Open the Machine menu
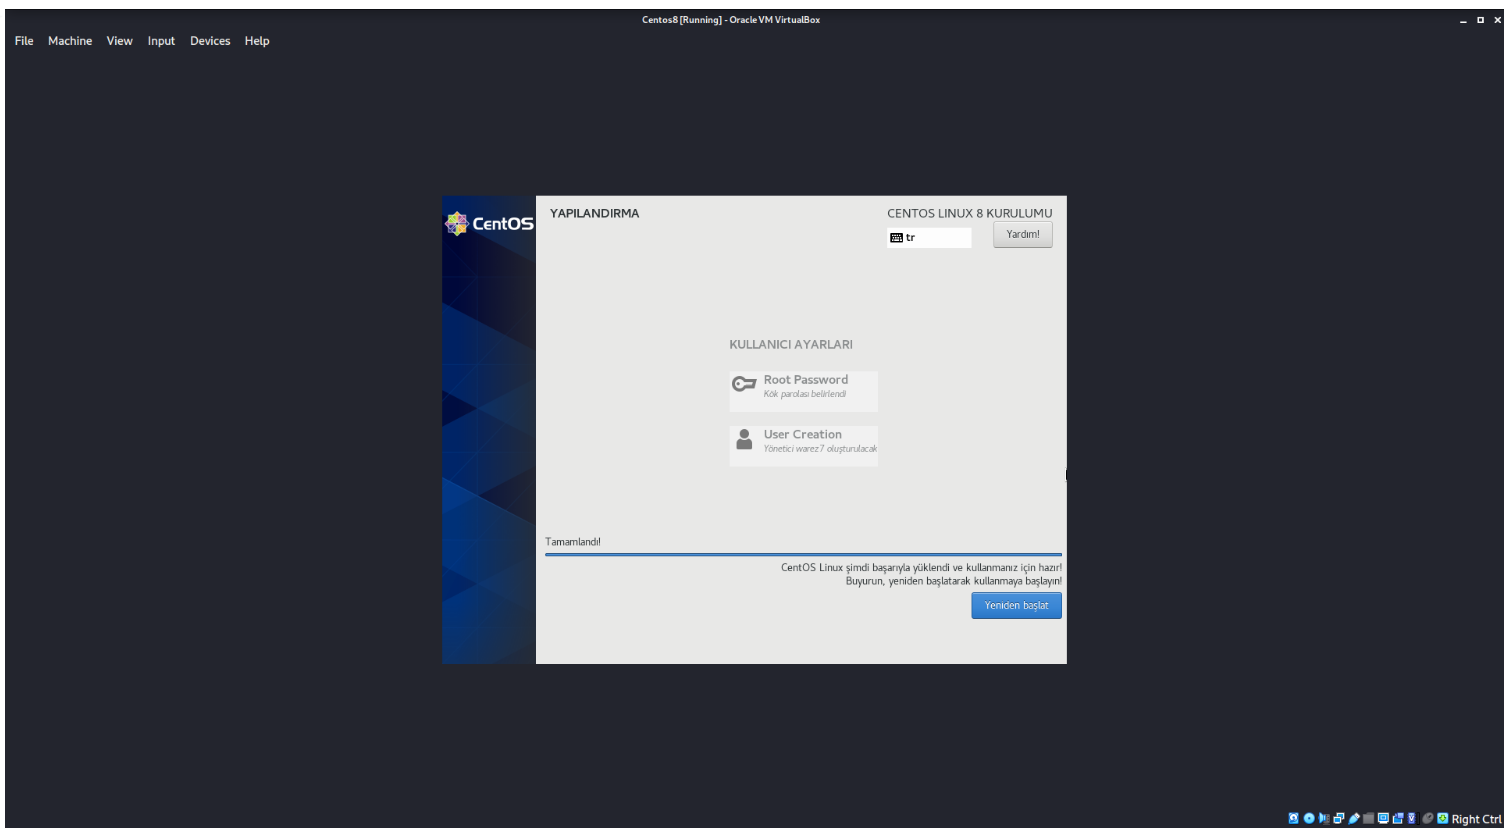The image size is (1510, 834). click(x=70, y=41)
